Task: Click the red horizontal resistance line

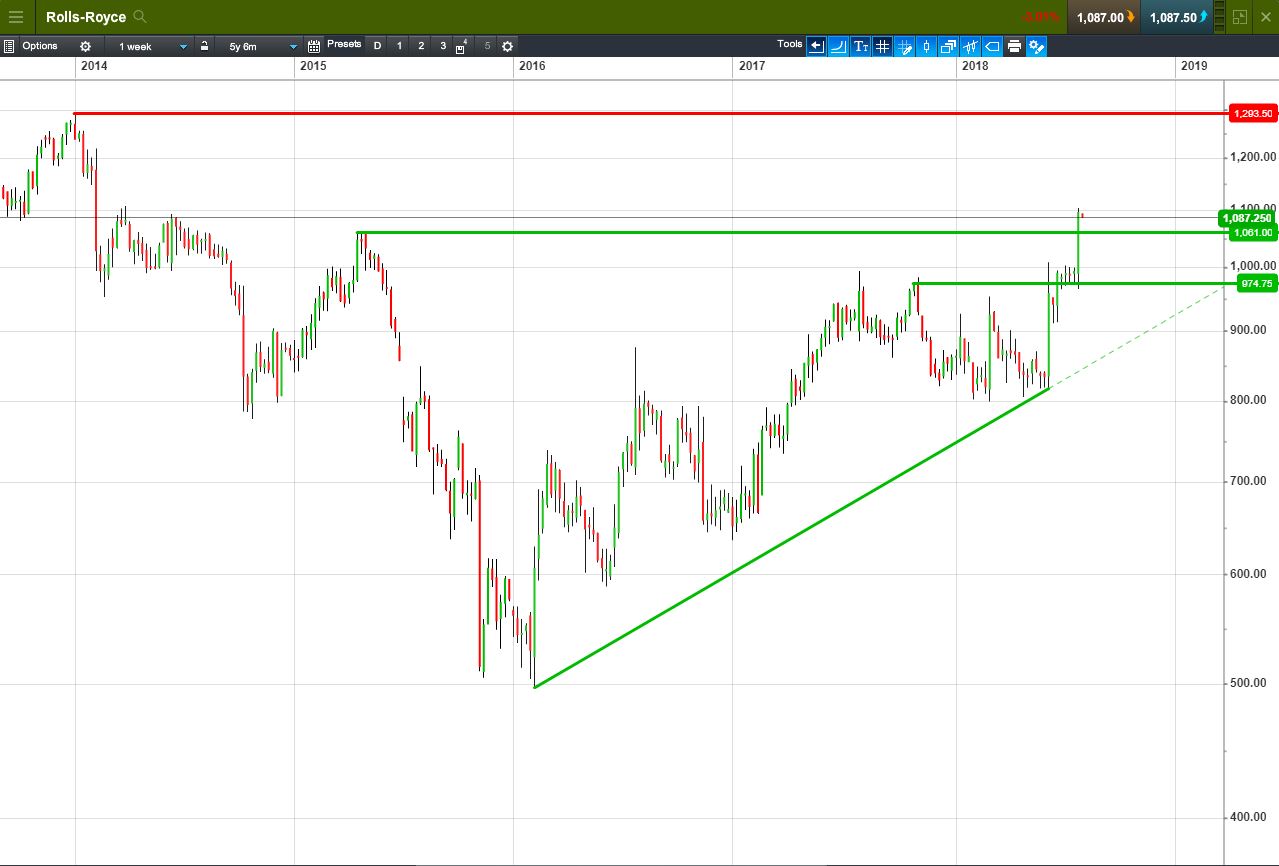Action: pos(650,114)
